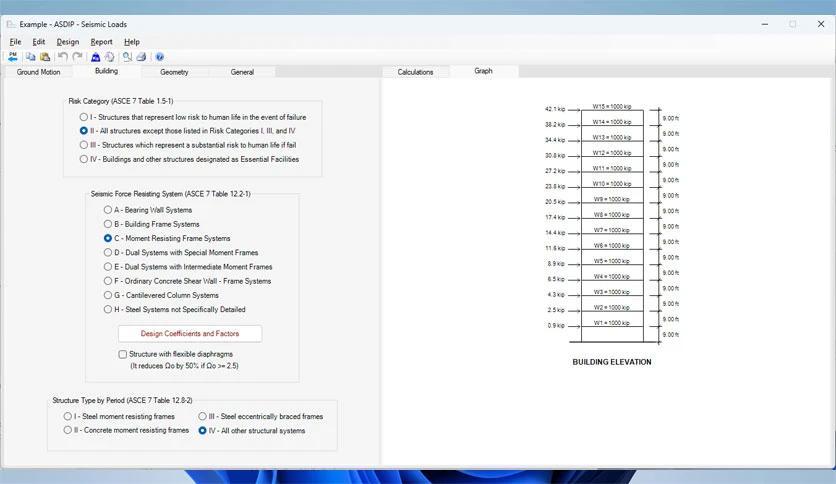
Task: Click the blue Help question-mark icon
Action: click(160, 57)
